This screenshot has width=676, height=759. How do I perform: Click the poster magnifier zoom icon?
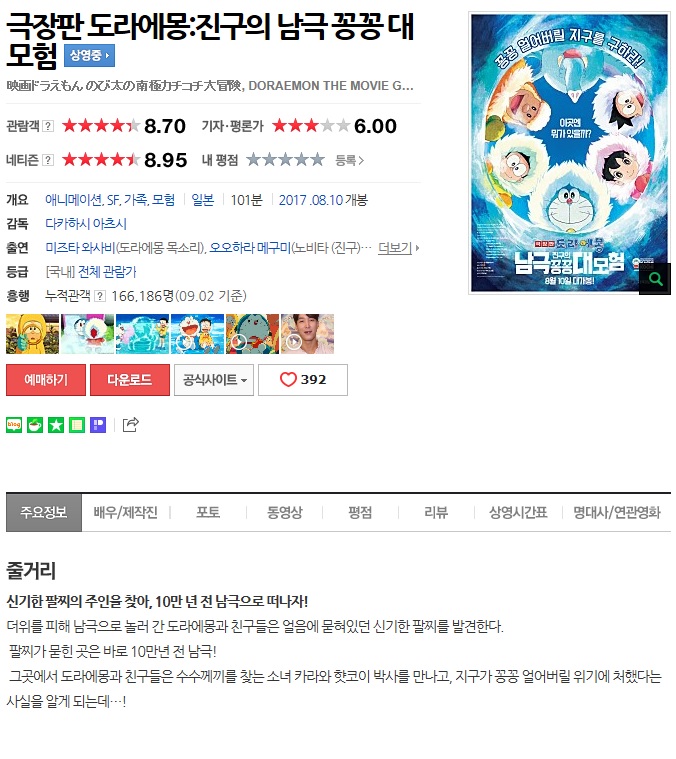655,279
